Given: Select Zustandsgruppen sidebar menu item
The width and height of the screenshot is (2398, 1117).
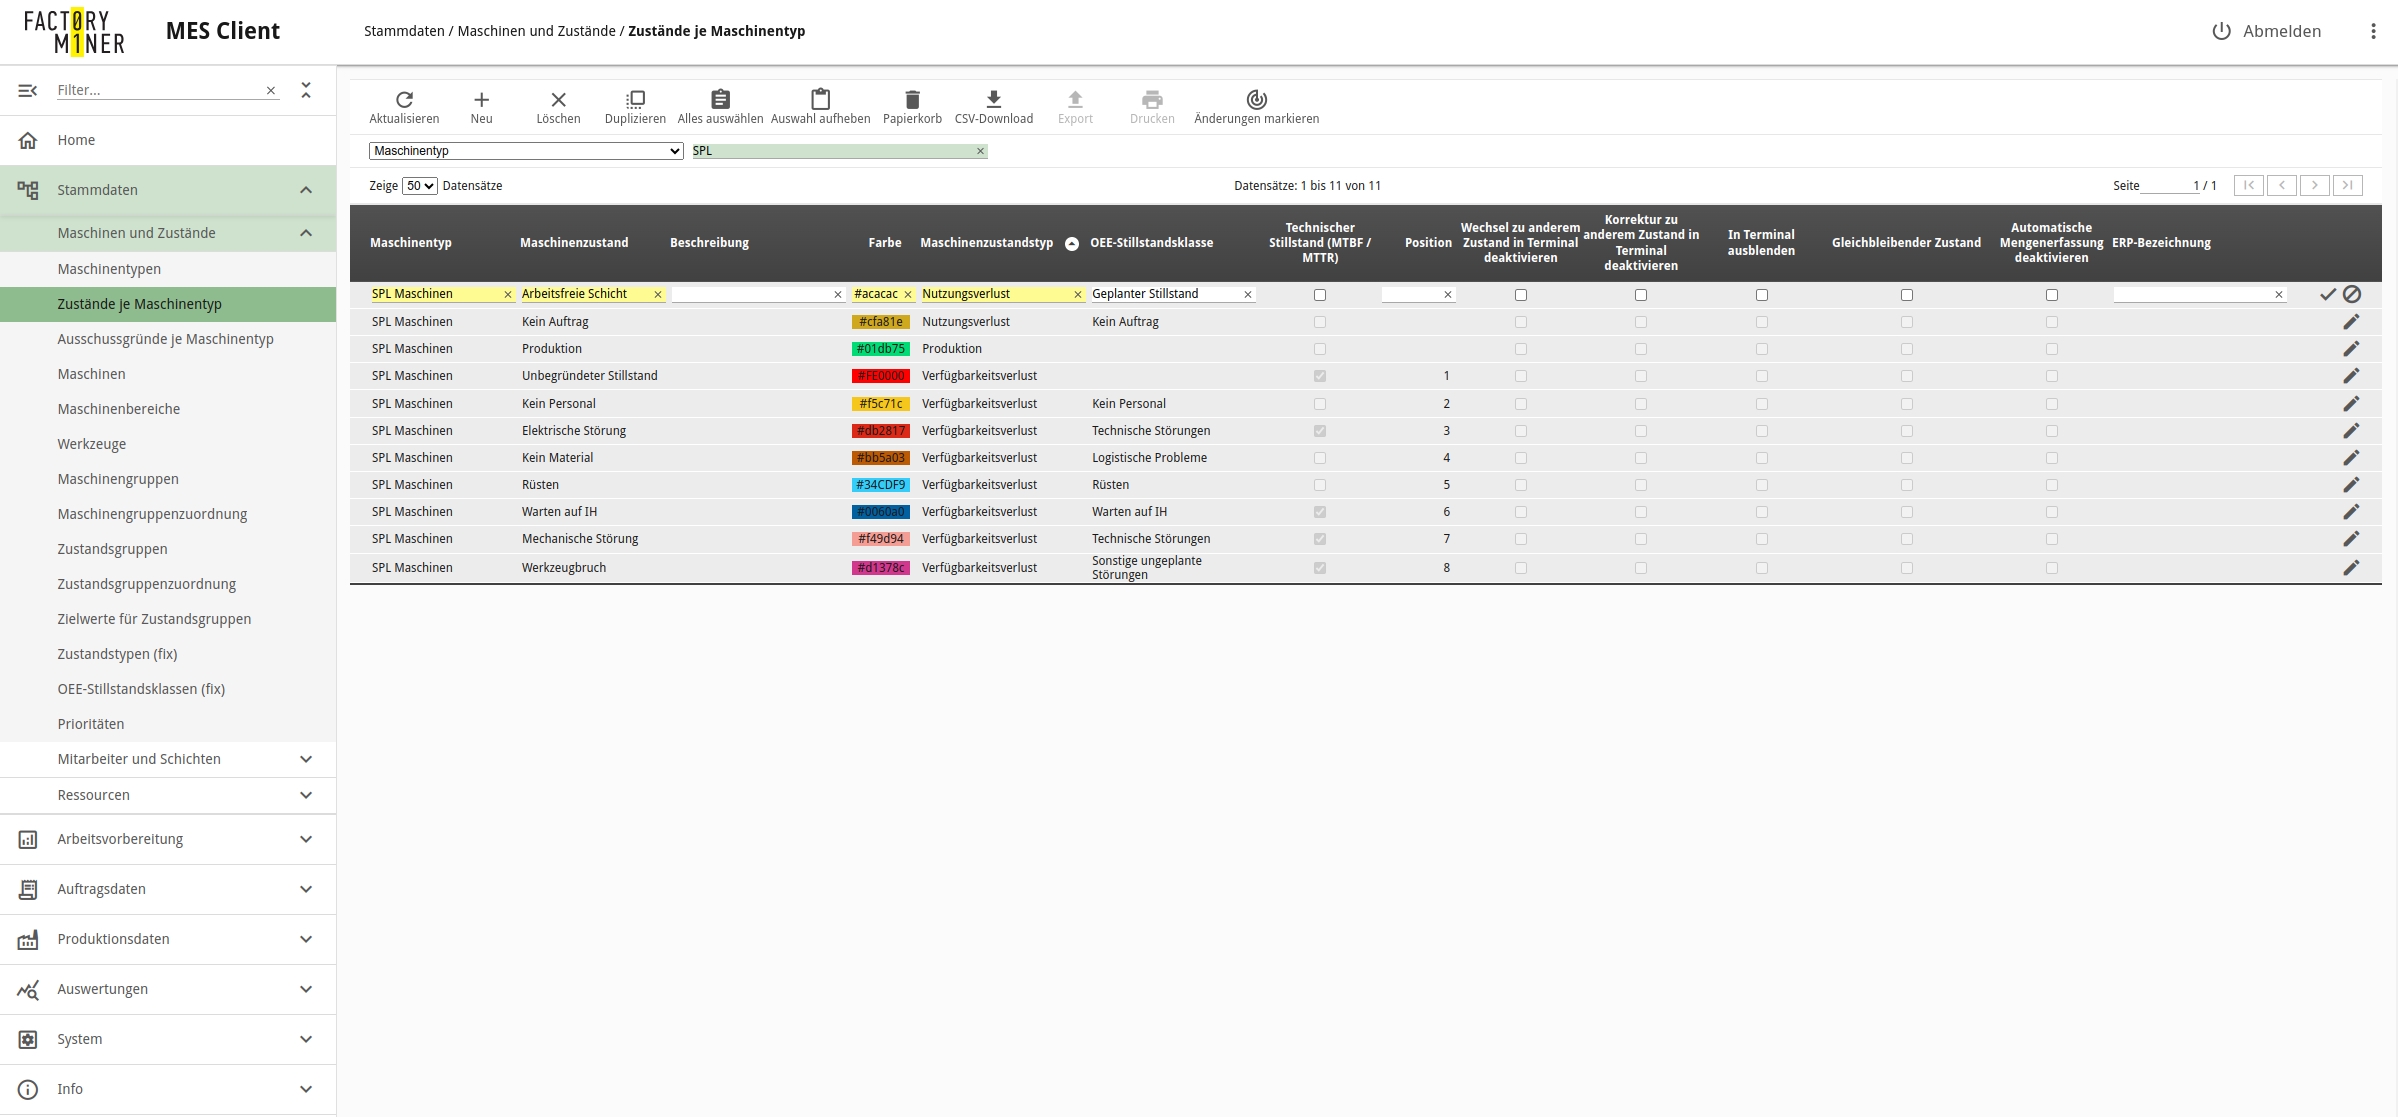Looking at the screenshot, I should tap(112, 549).
